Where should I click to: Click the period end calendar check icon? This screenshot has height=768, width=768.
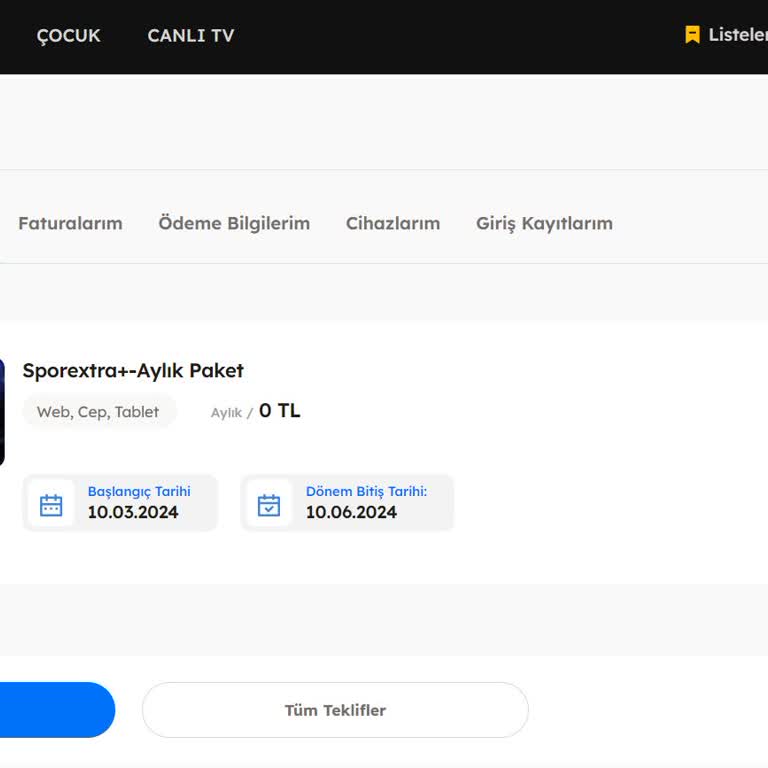(x=269, y=504)
